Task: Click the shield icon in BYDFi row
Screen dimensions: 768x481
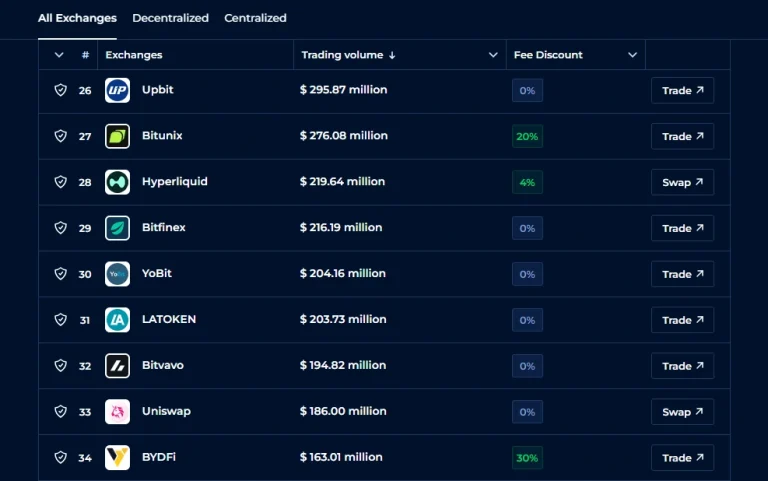Action: click(x=61, y=457)
